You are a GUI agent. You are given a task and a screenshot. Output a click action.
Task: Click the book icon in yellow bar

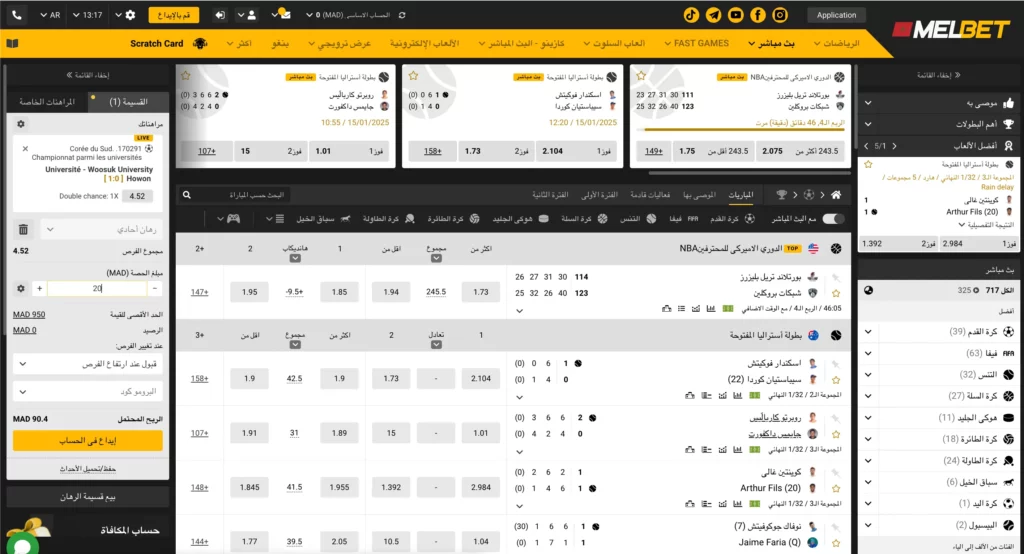pos(12,44)
